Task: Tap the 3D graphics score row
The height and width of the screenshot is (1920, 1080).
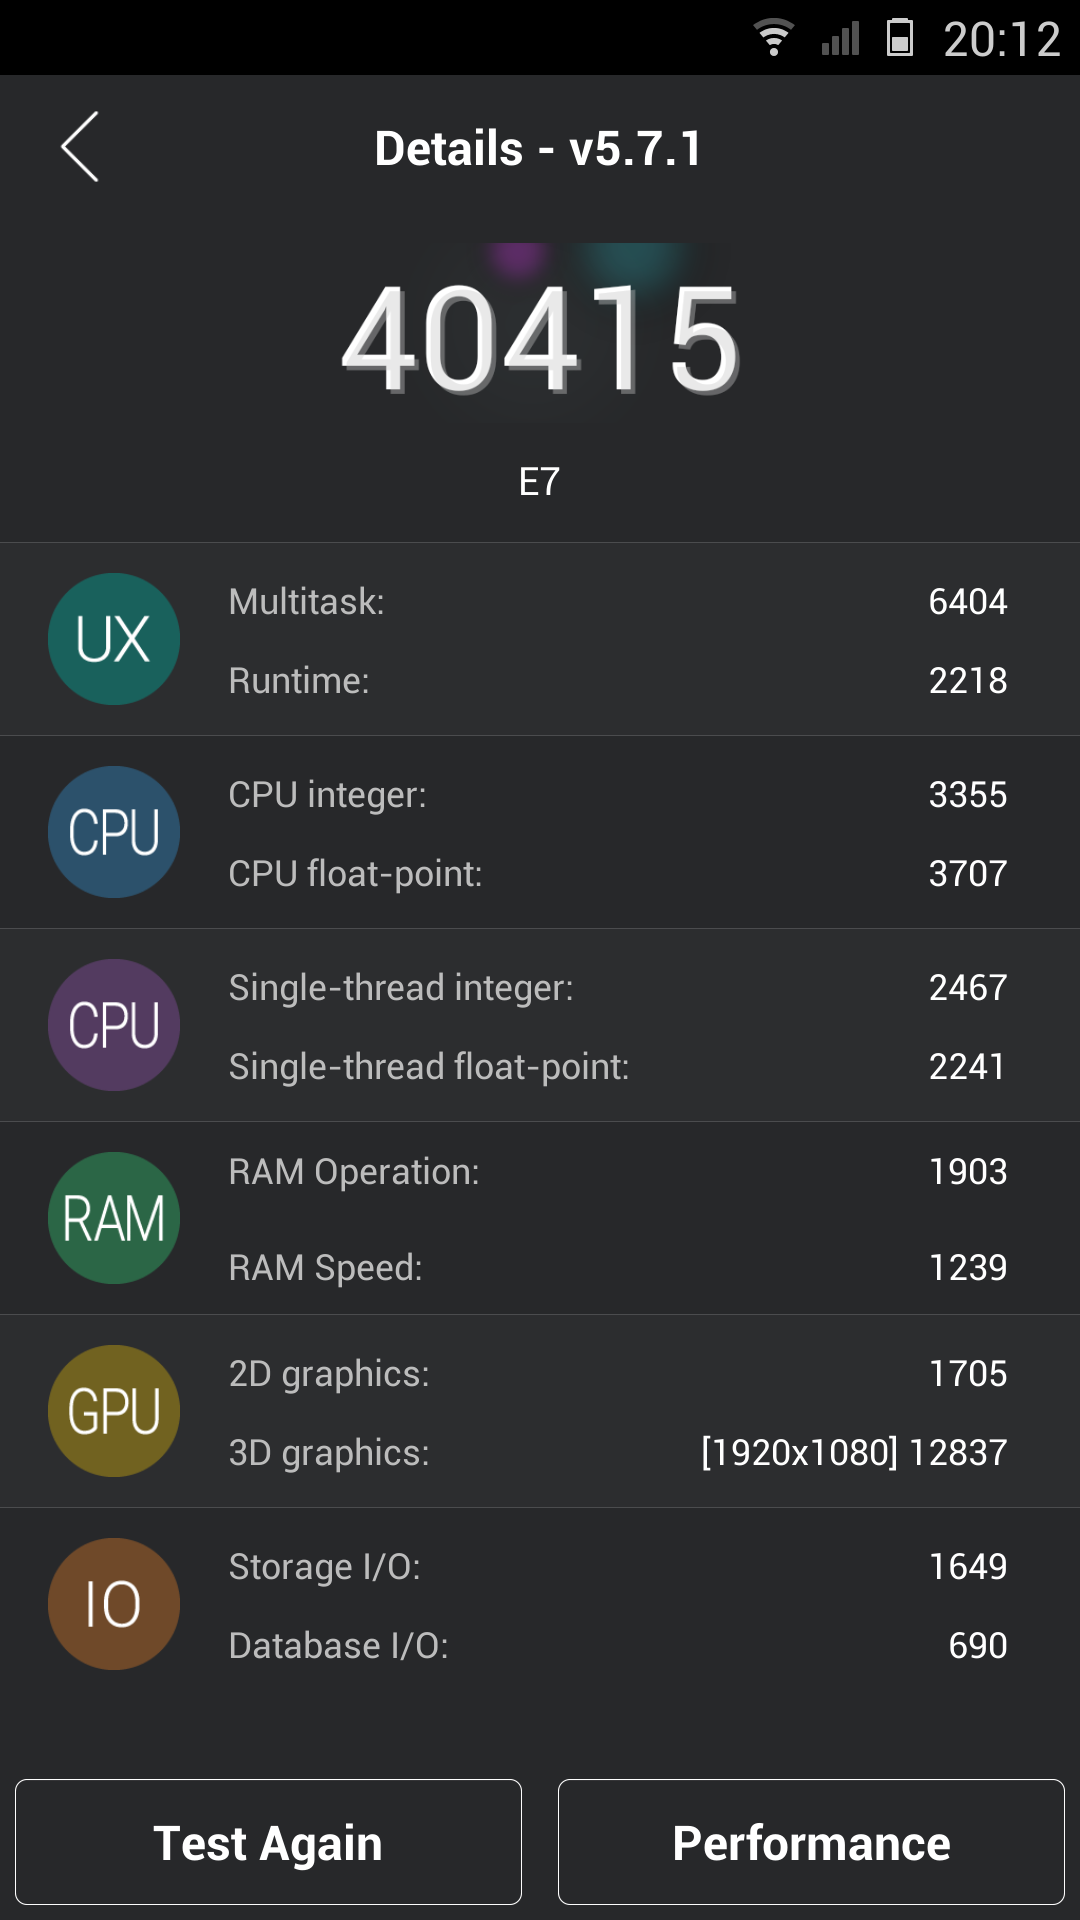Action: pyautogui.click(x=617, y=1453)
